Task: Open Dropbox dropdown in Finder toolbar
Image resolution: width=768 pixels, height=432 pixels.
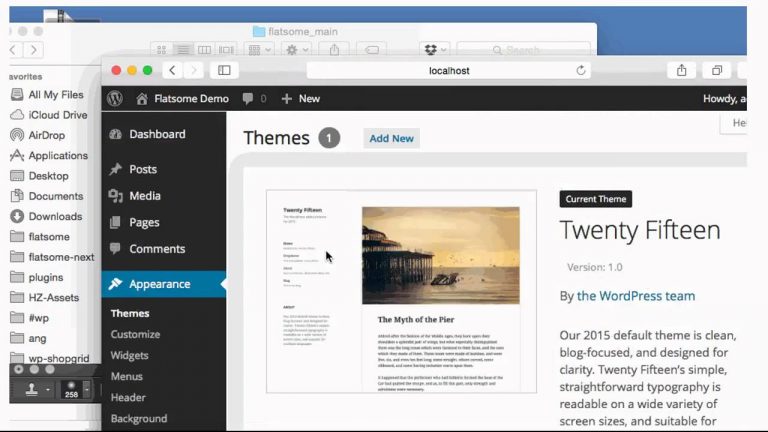Action: pyautogui.click(x=434, y=50)
